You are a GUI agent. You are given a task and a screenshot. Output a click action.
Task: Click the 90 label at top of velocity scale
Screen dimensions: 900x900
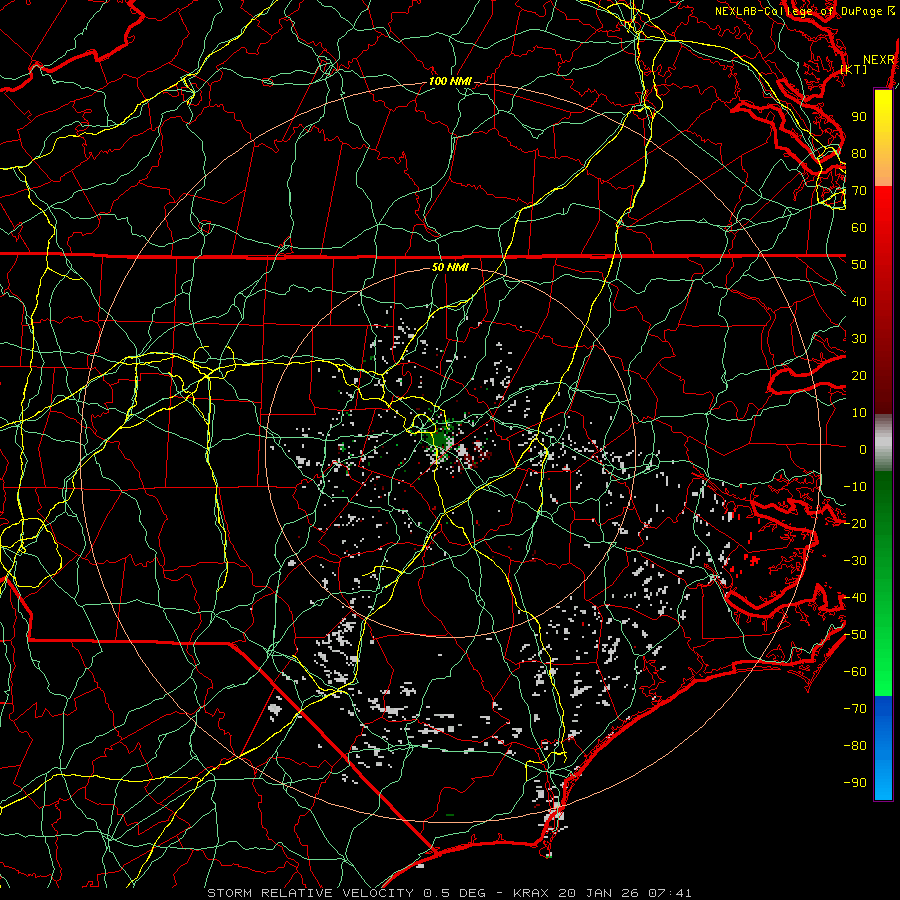click(859, 117)
